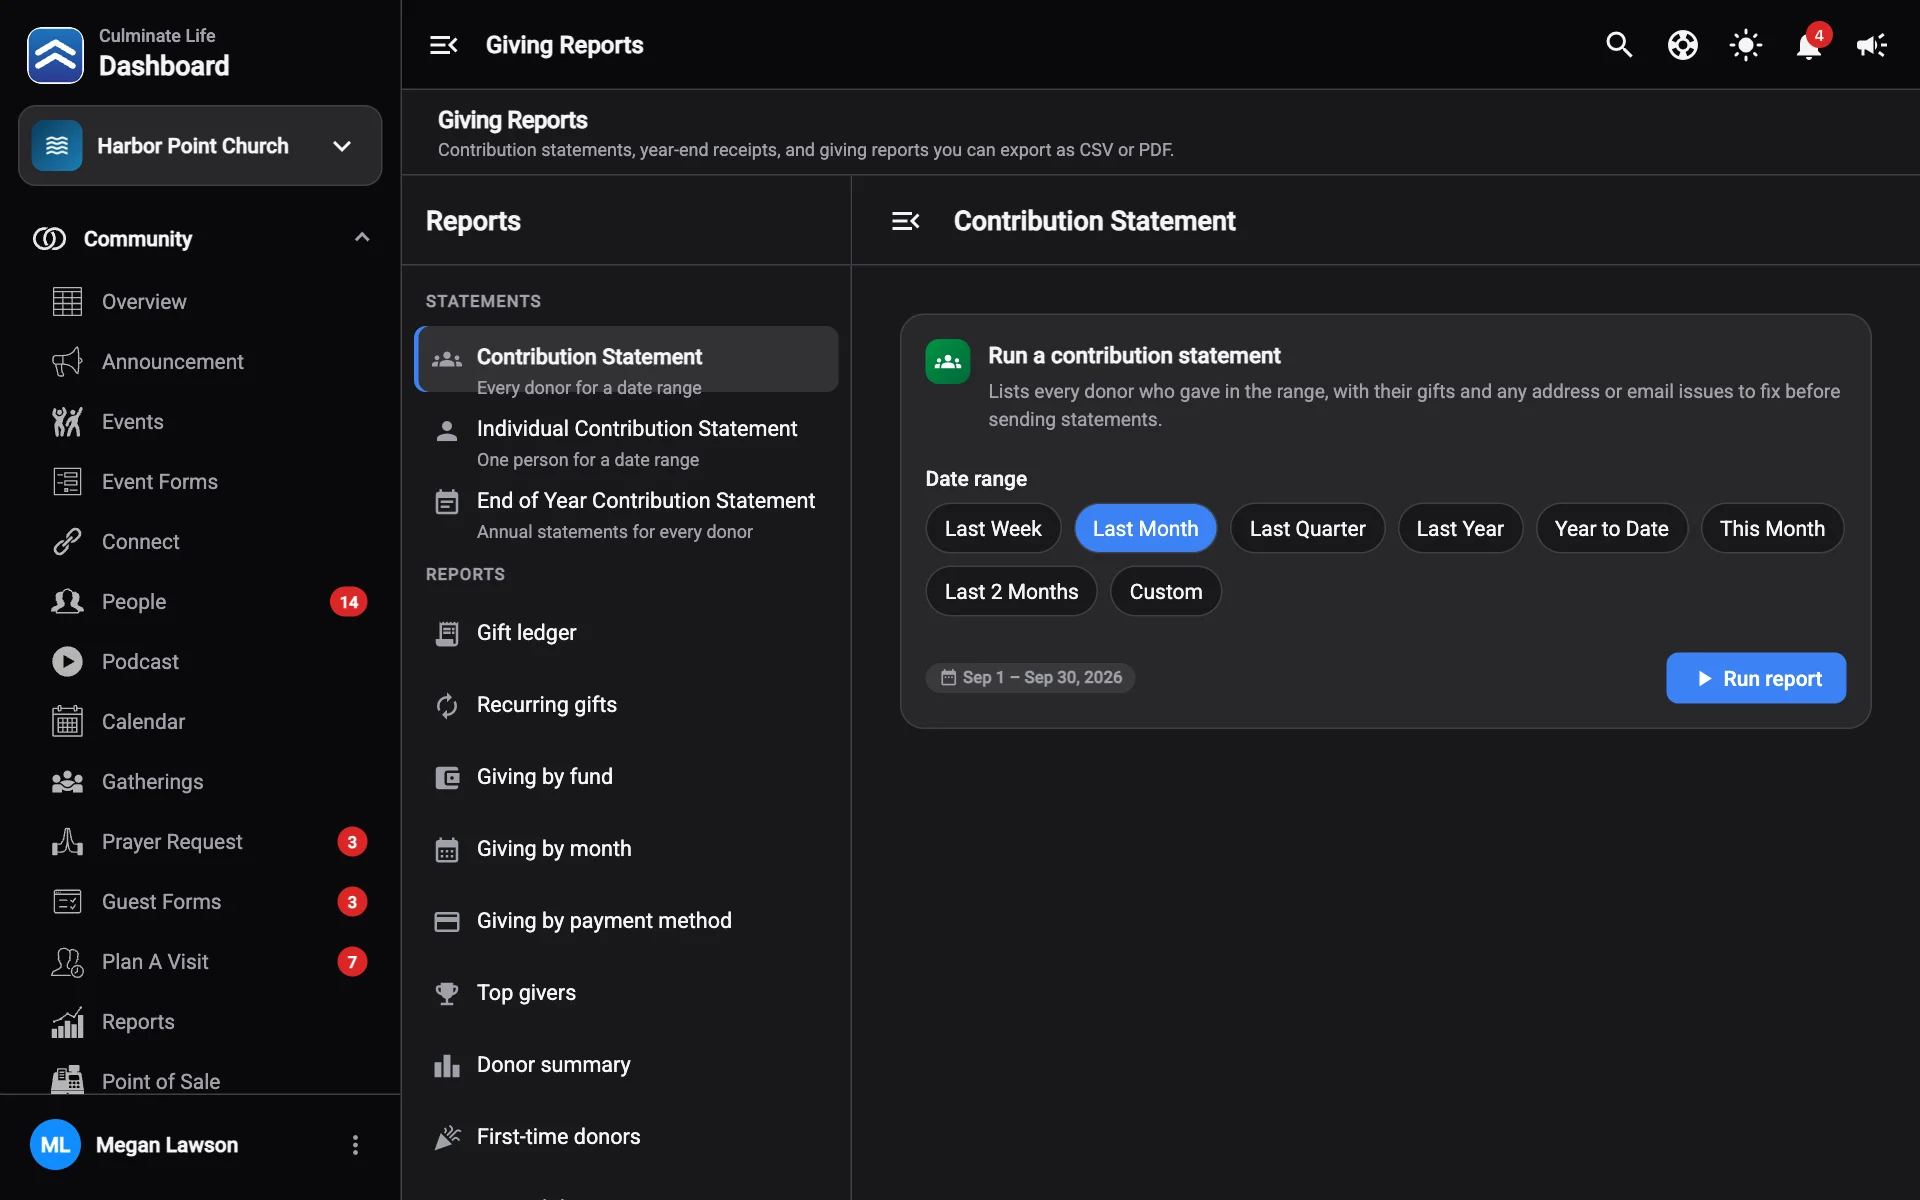
Task: Select the Giving by fund report
Action: (627, 777)
